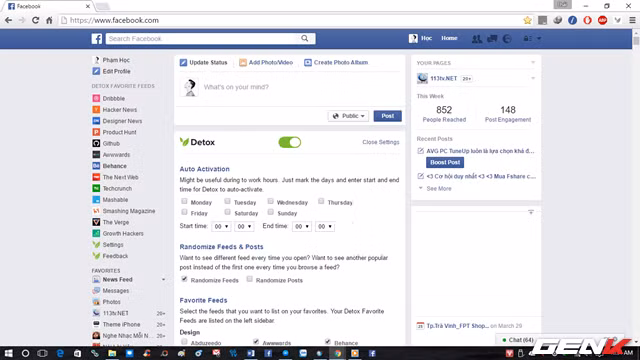Click the Post button
640x360 pixels.
pyautogui.click(x=387, y=116)
